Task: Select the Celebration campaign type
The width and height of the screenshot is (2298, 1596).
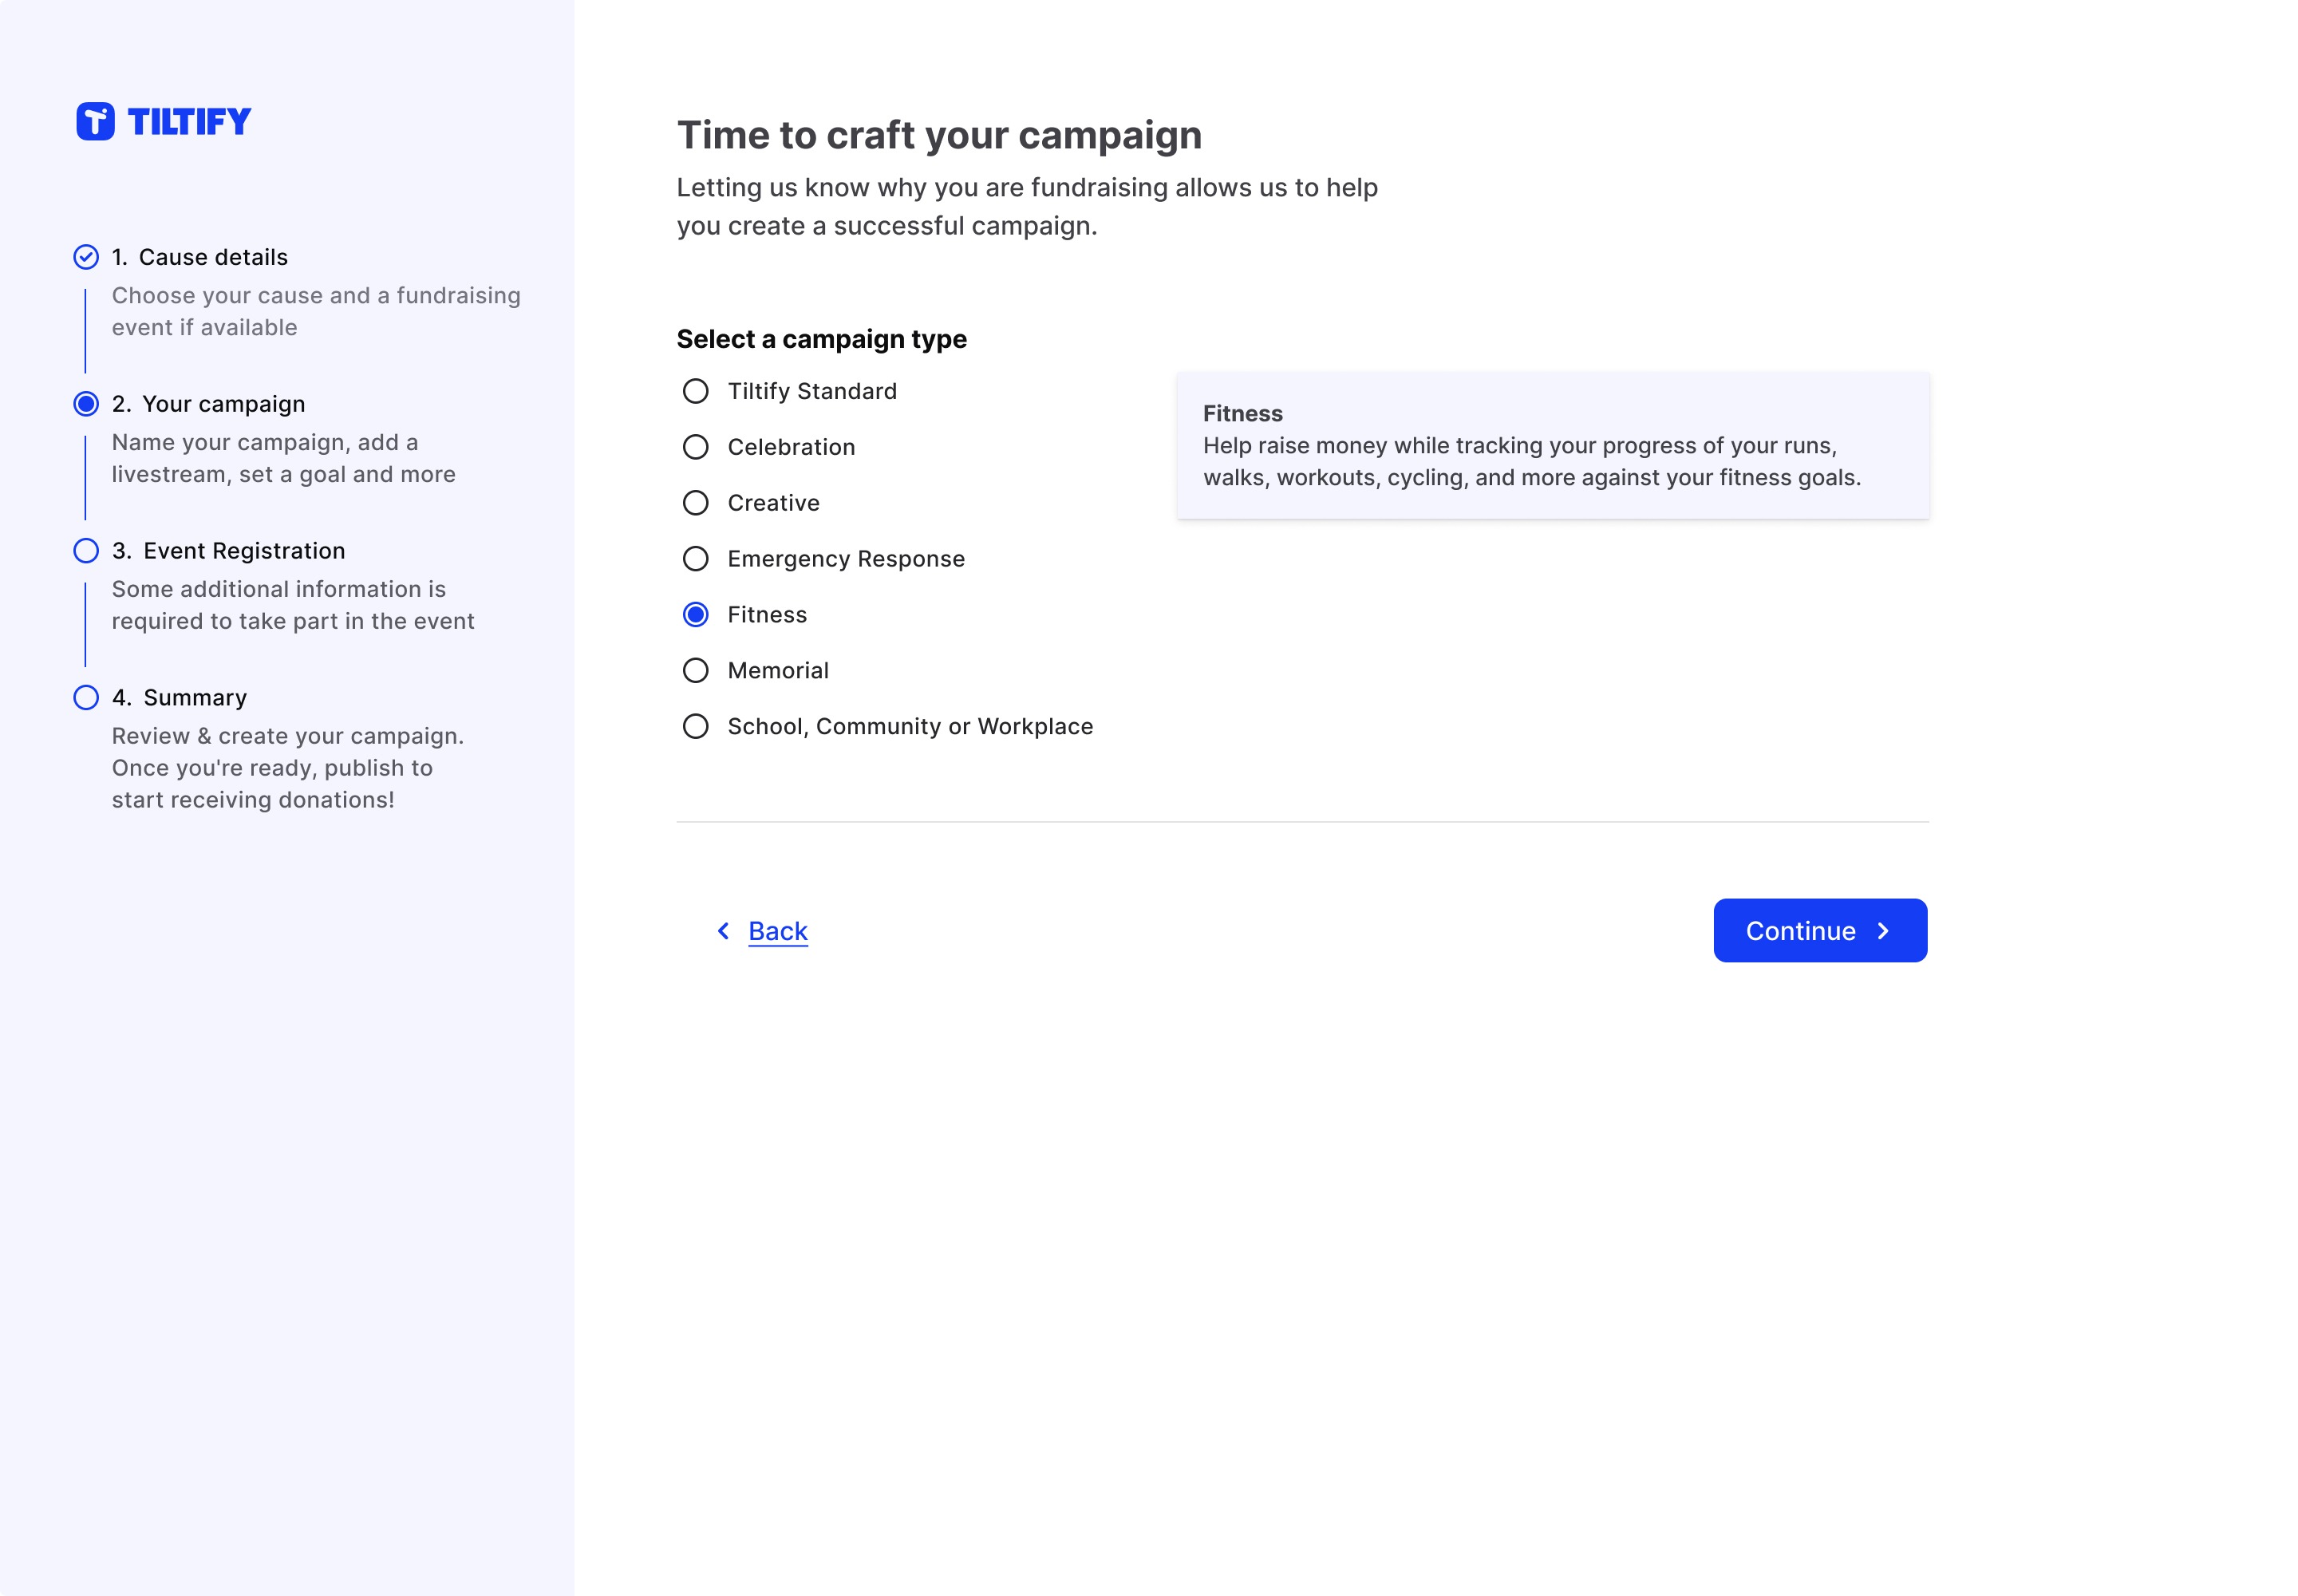Action: 696,447
